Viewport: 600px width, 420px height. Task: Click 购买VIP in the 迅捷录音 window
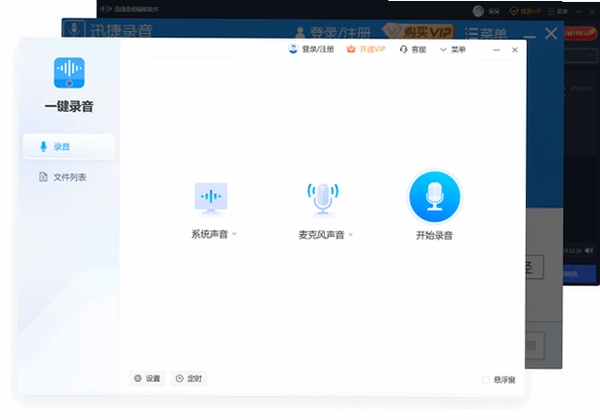pos(421,32)
